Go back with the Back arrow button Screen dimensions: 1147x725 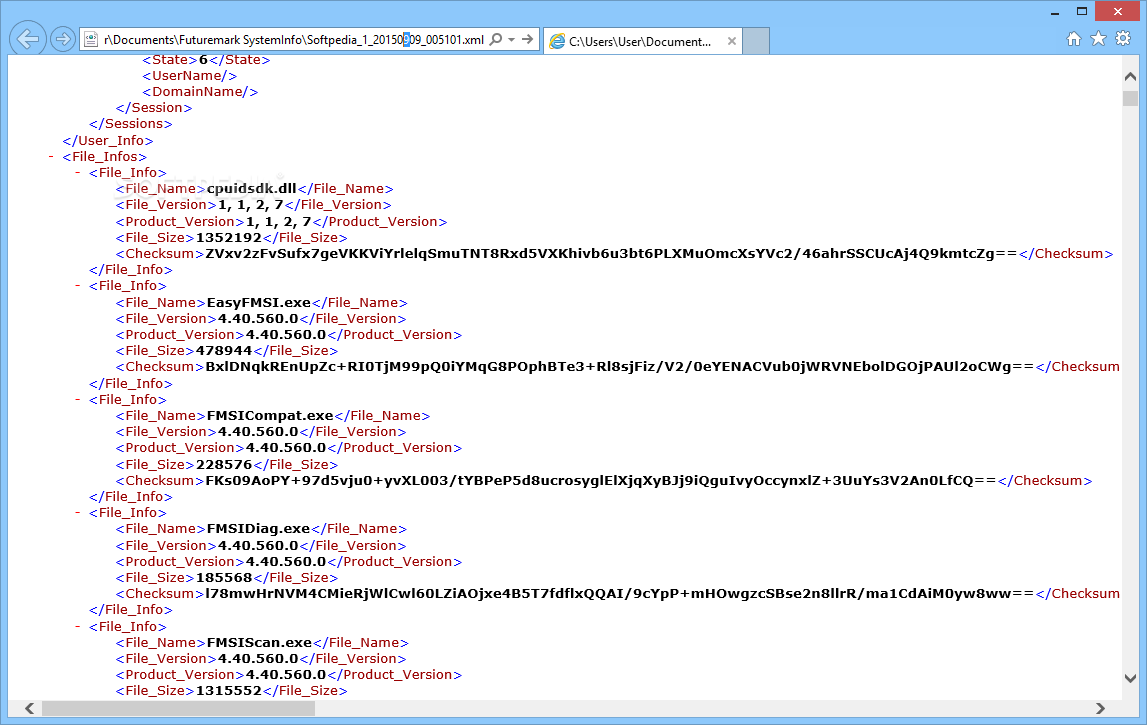click(x=28, y=39)
